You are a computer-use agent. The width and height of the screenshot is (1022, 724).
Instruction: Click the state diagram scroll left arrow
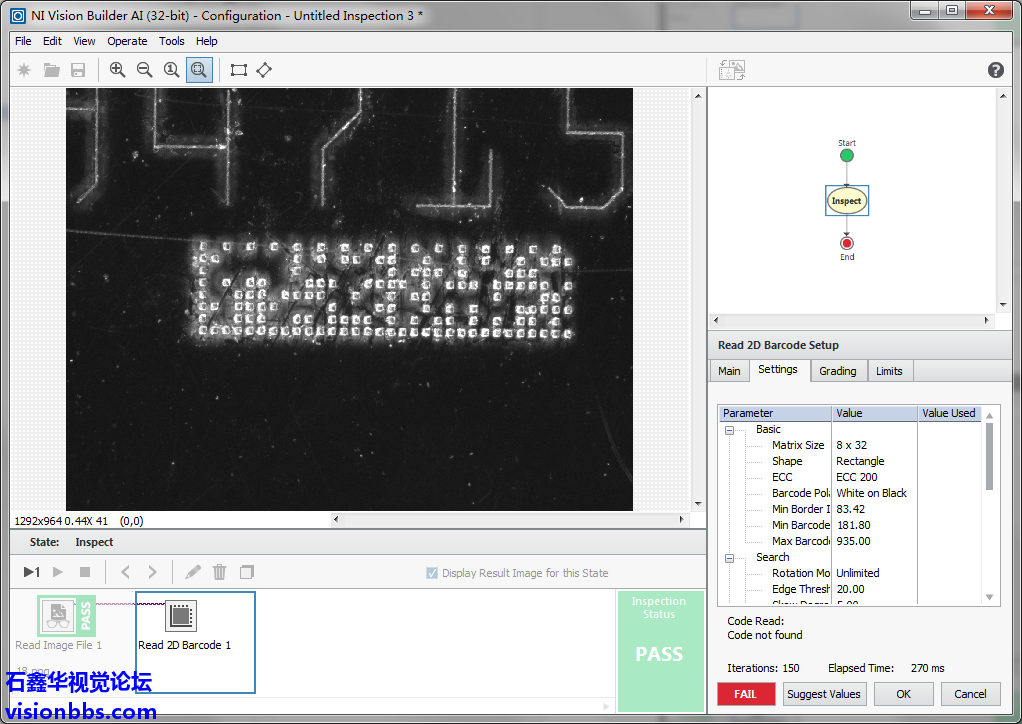pyautogui.click(x=716, y=320)
